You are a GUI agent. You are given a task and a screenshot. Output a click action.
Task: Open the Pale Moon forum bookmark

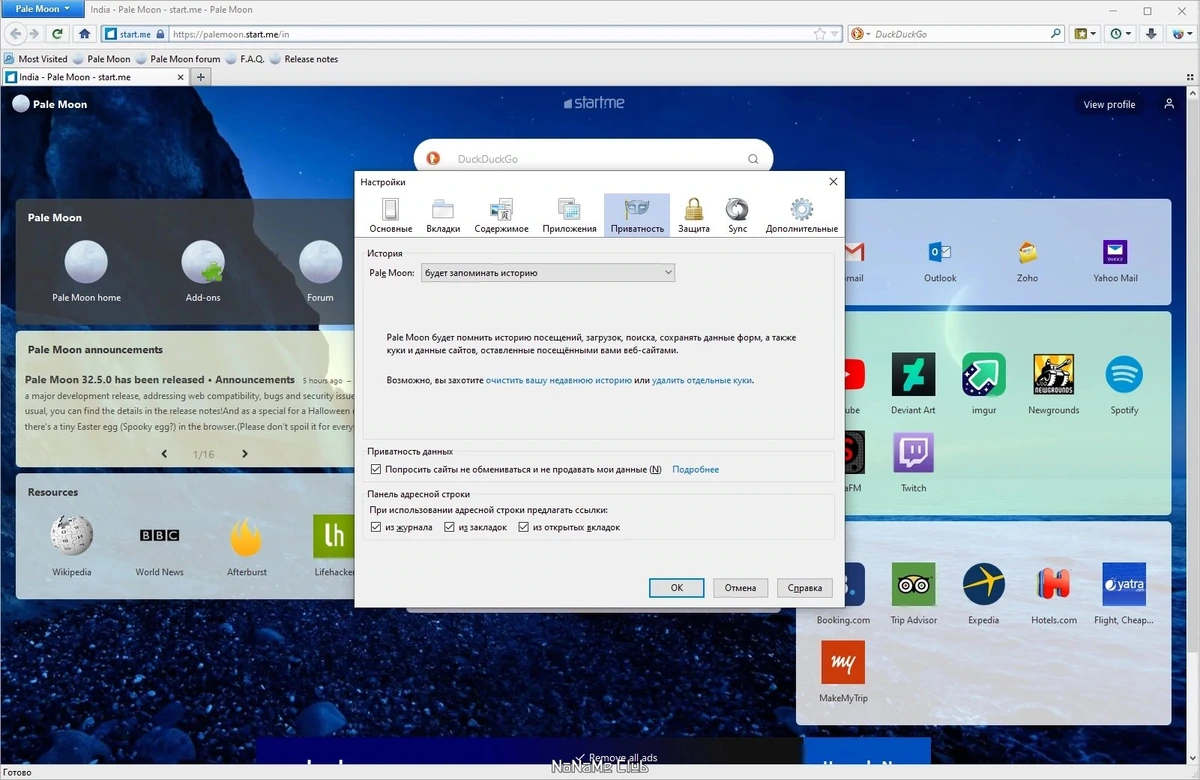[178, 59]
